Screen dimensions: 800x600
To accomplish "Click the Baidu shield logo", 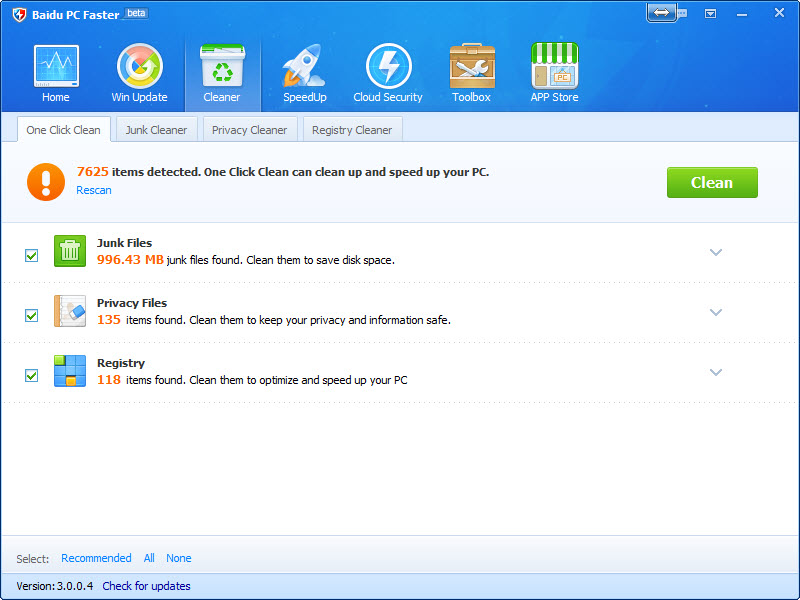I will pyautogui.click(x=19, y=14).
